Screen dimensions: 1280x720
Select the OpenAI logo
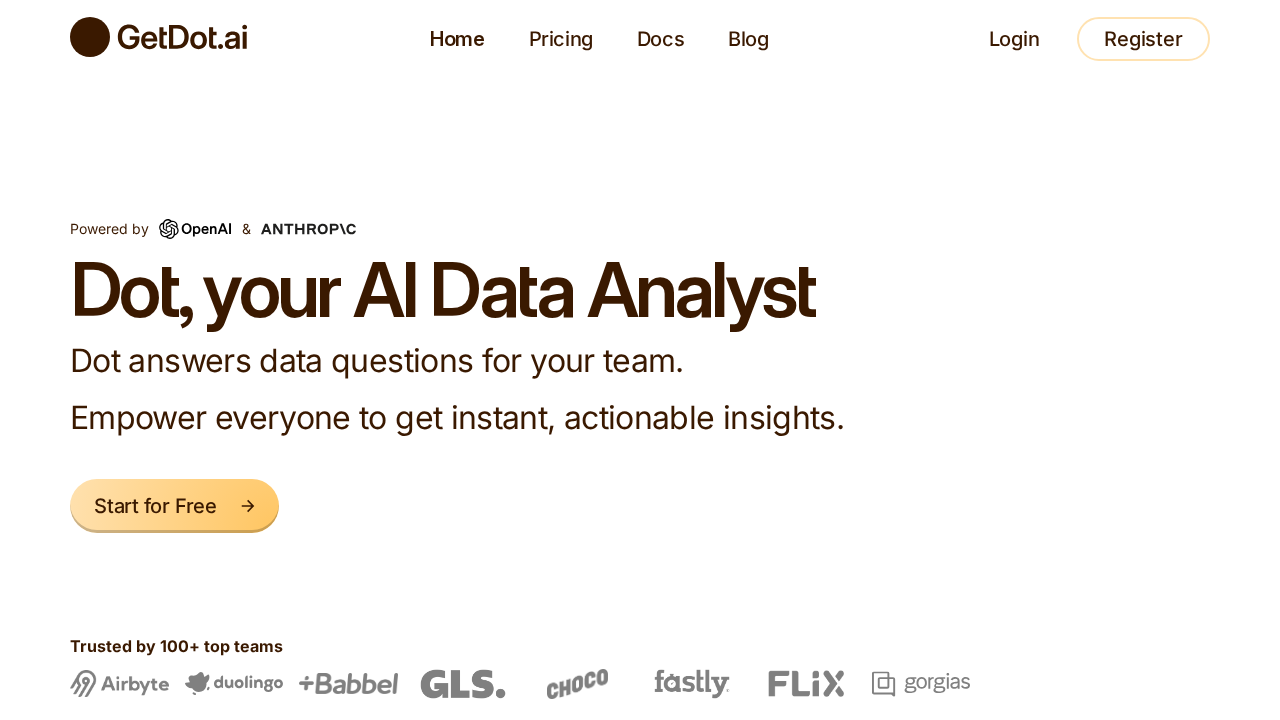pos(195,227)
